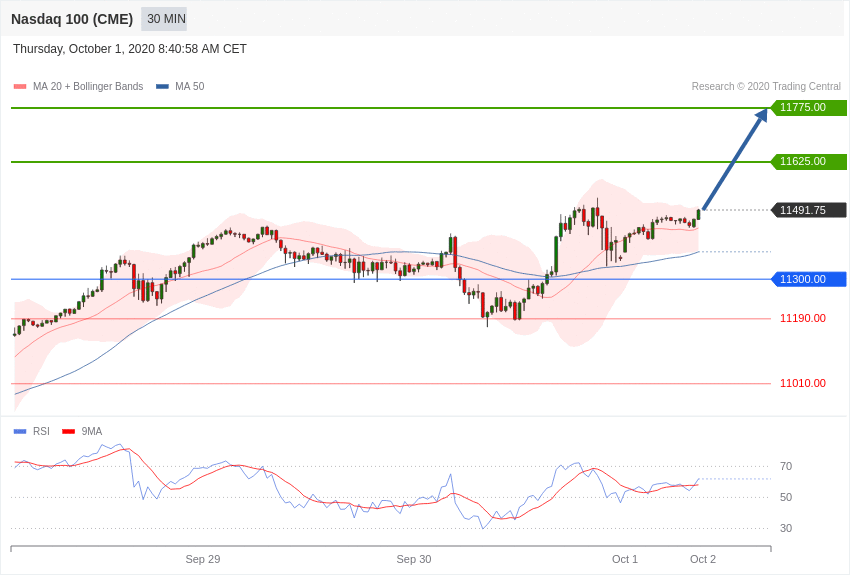Click the blue upward forecast arrow head
850x576 pixels.
[762, 115]
